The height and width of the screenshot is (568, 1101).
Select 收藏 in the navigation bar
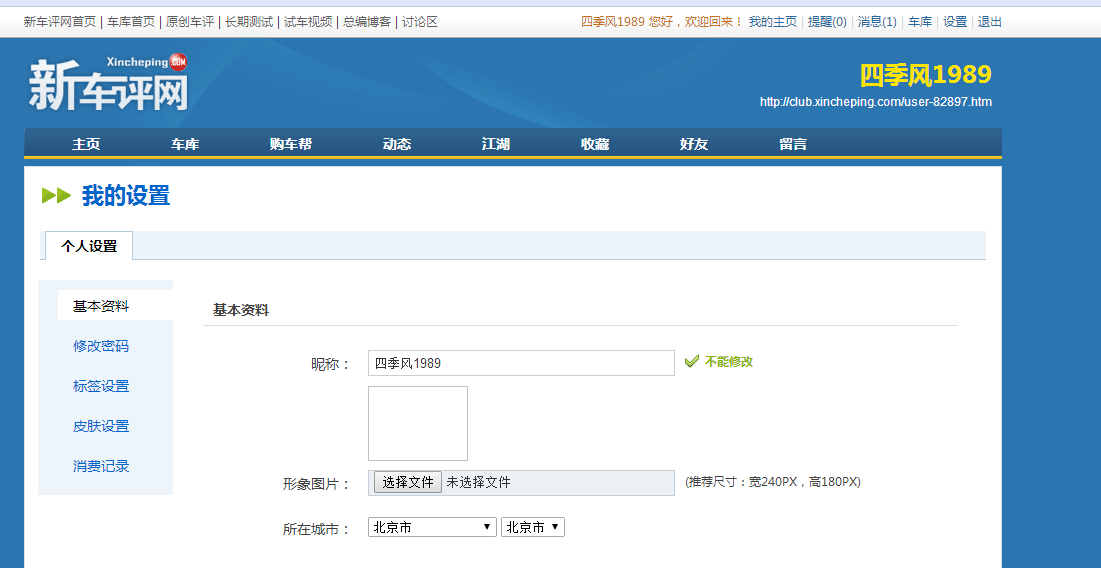(595, 145)
